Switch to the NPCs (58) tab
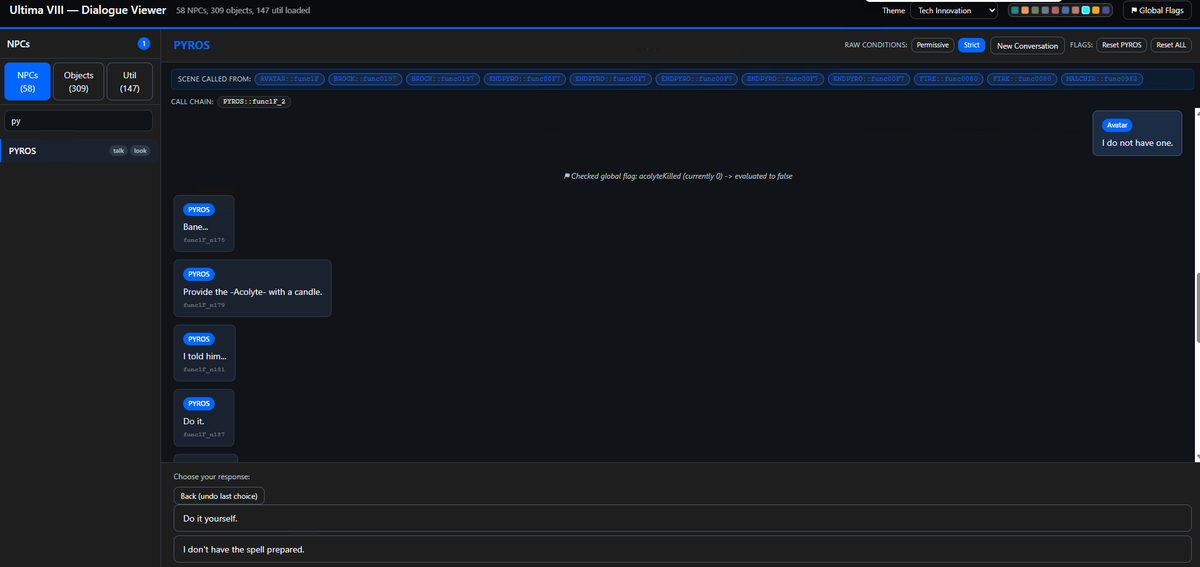1200x567 pixels. point(27,82)
